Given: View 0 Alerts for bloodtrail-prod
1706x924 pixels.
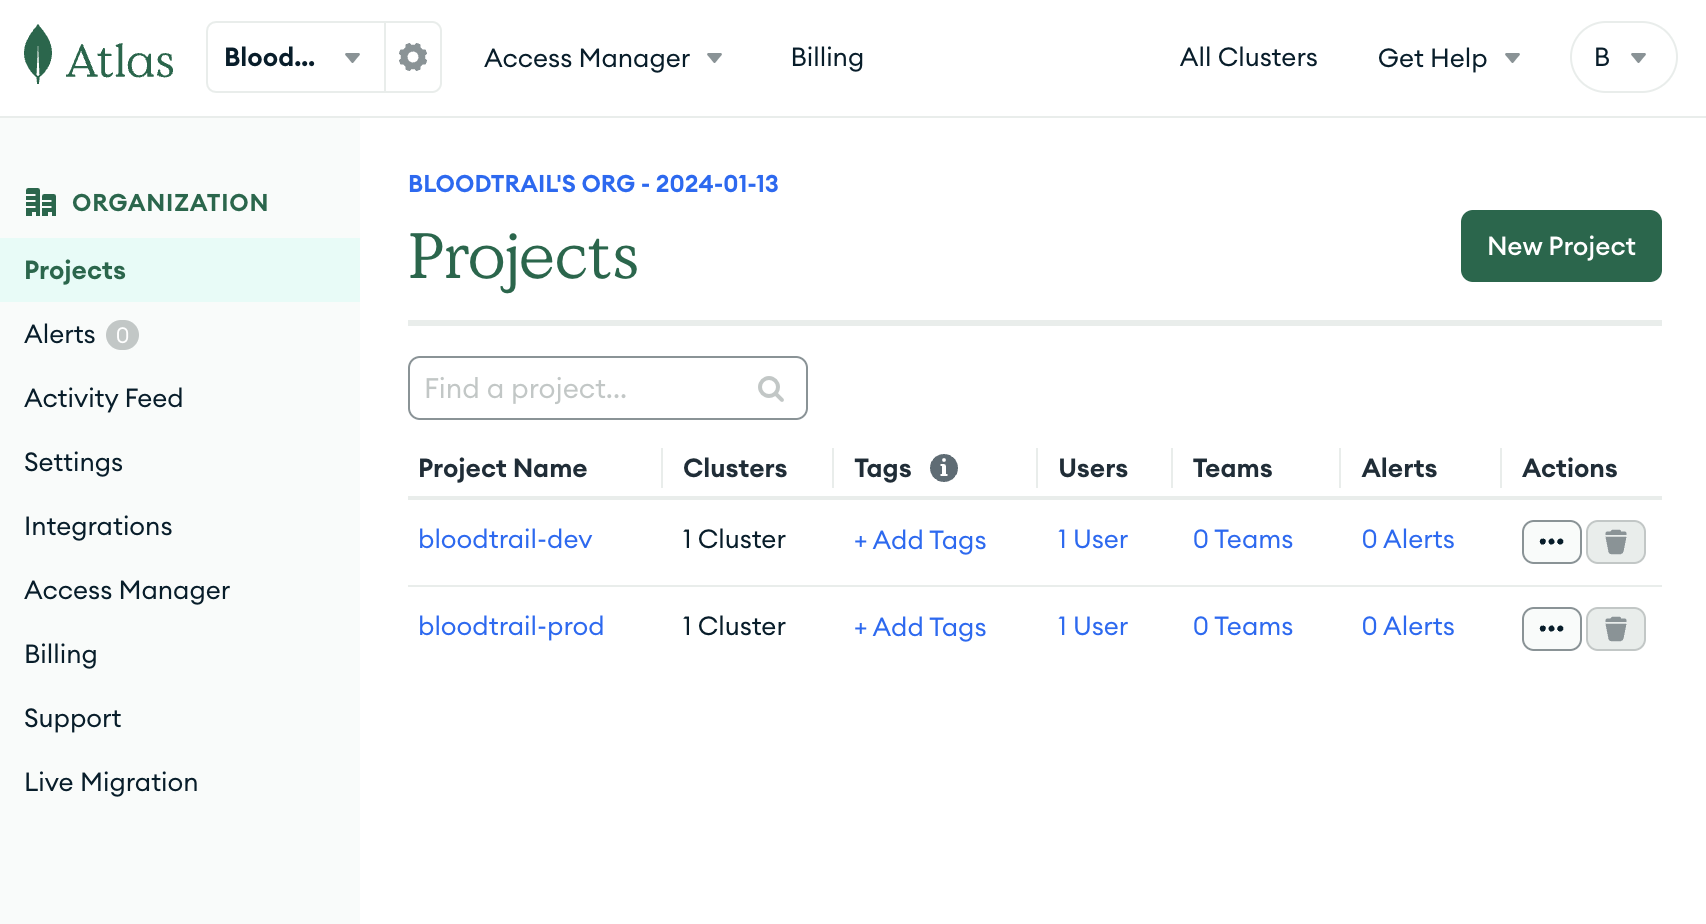Looking at the screenshot, I should point(1408,626).
